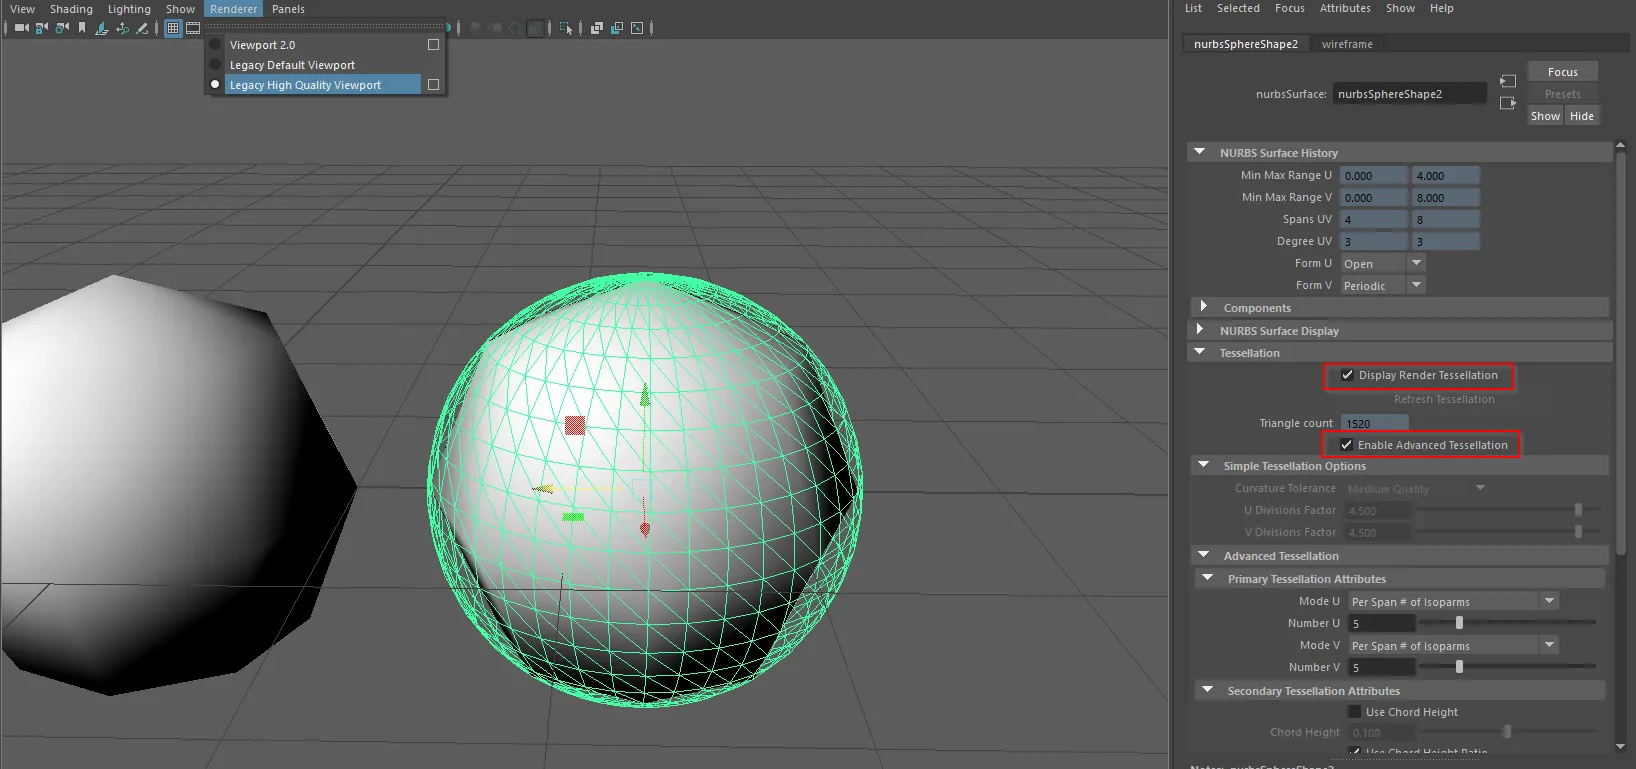Toggle the Lock Camera icon
This screenshot has height=769, width=1636.
pos(42,28)
